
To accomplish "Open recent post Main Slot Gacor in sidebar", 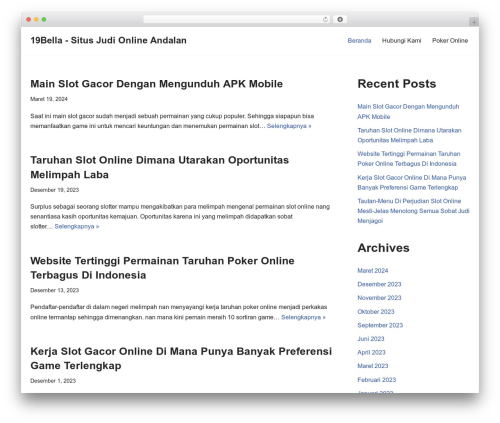I will pos(408,112).
